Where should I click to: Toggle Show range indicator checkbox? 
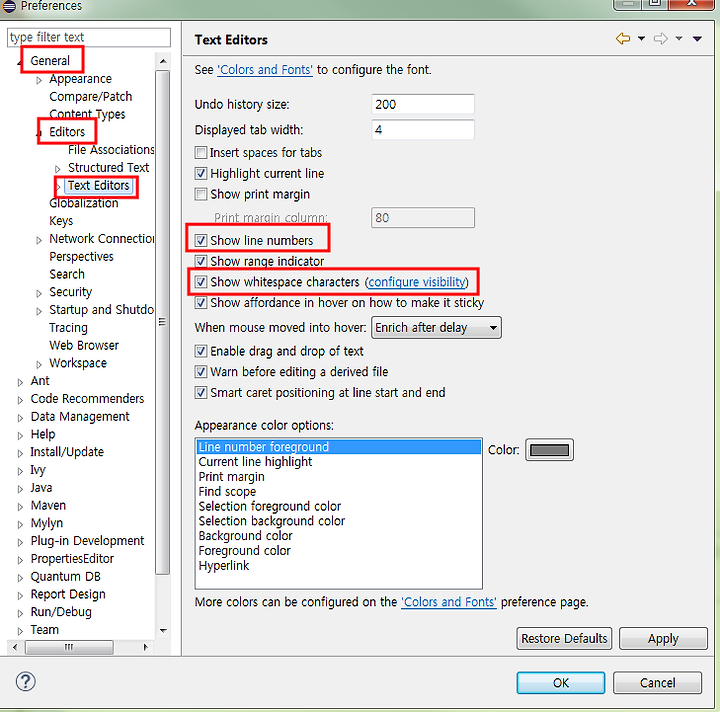click(x=201, y=261)
